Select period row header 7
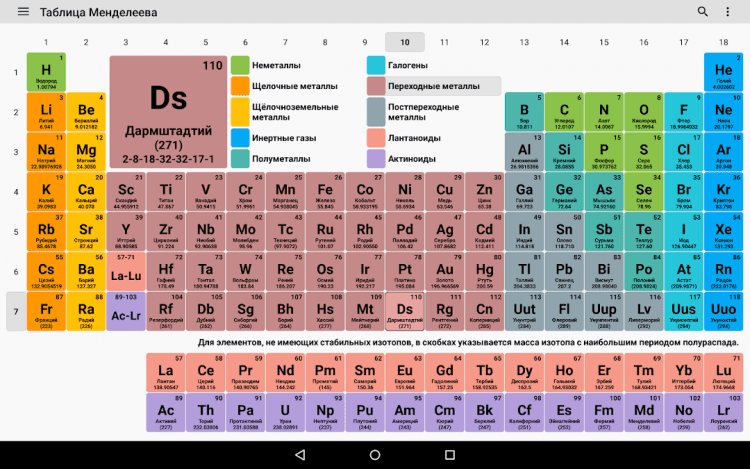Screen dimensions: 750x469 coord(16,312)
